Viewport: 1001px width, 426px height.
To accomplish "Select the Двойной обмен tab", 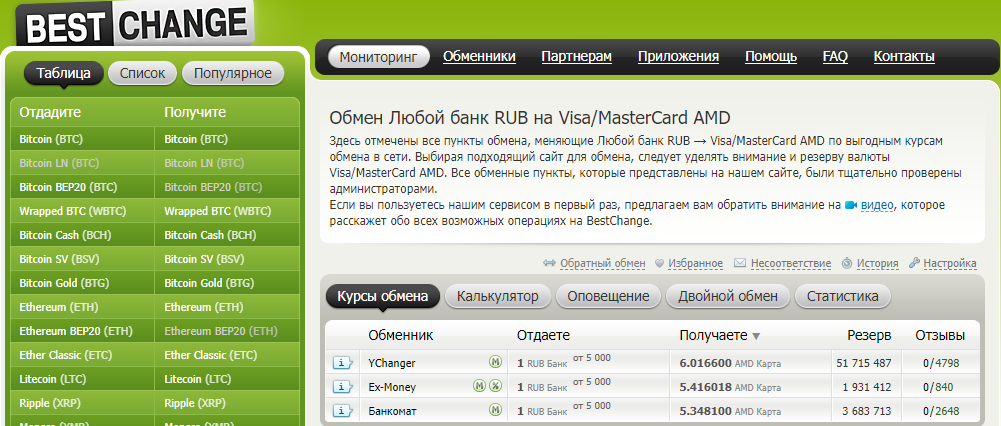I will click(x=728, y=296).
